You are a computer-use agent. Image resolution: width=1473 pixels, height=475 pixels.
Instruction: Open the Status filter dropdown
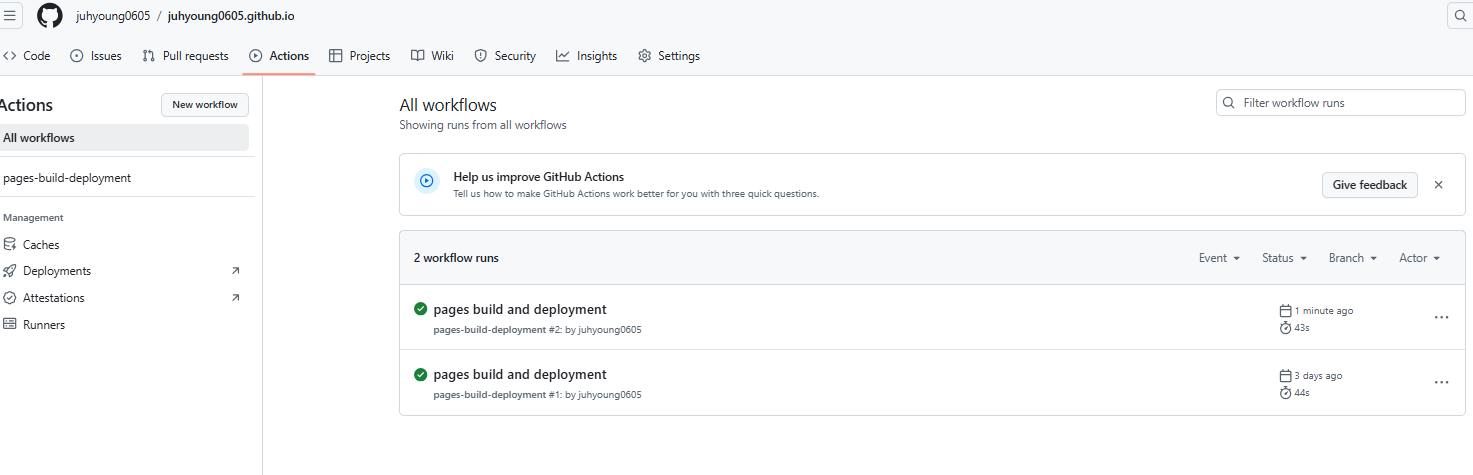(1284, 258)
